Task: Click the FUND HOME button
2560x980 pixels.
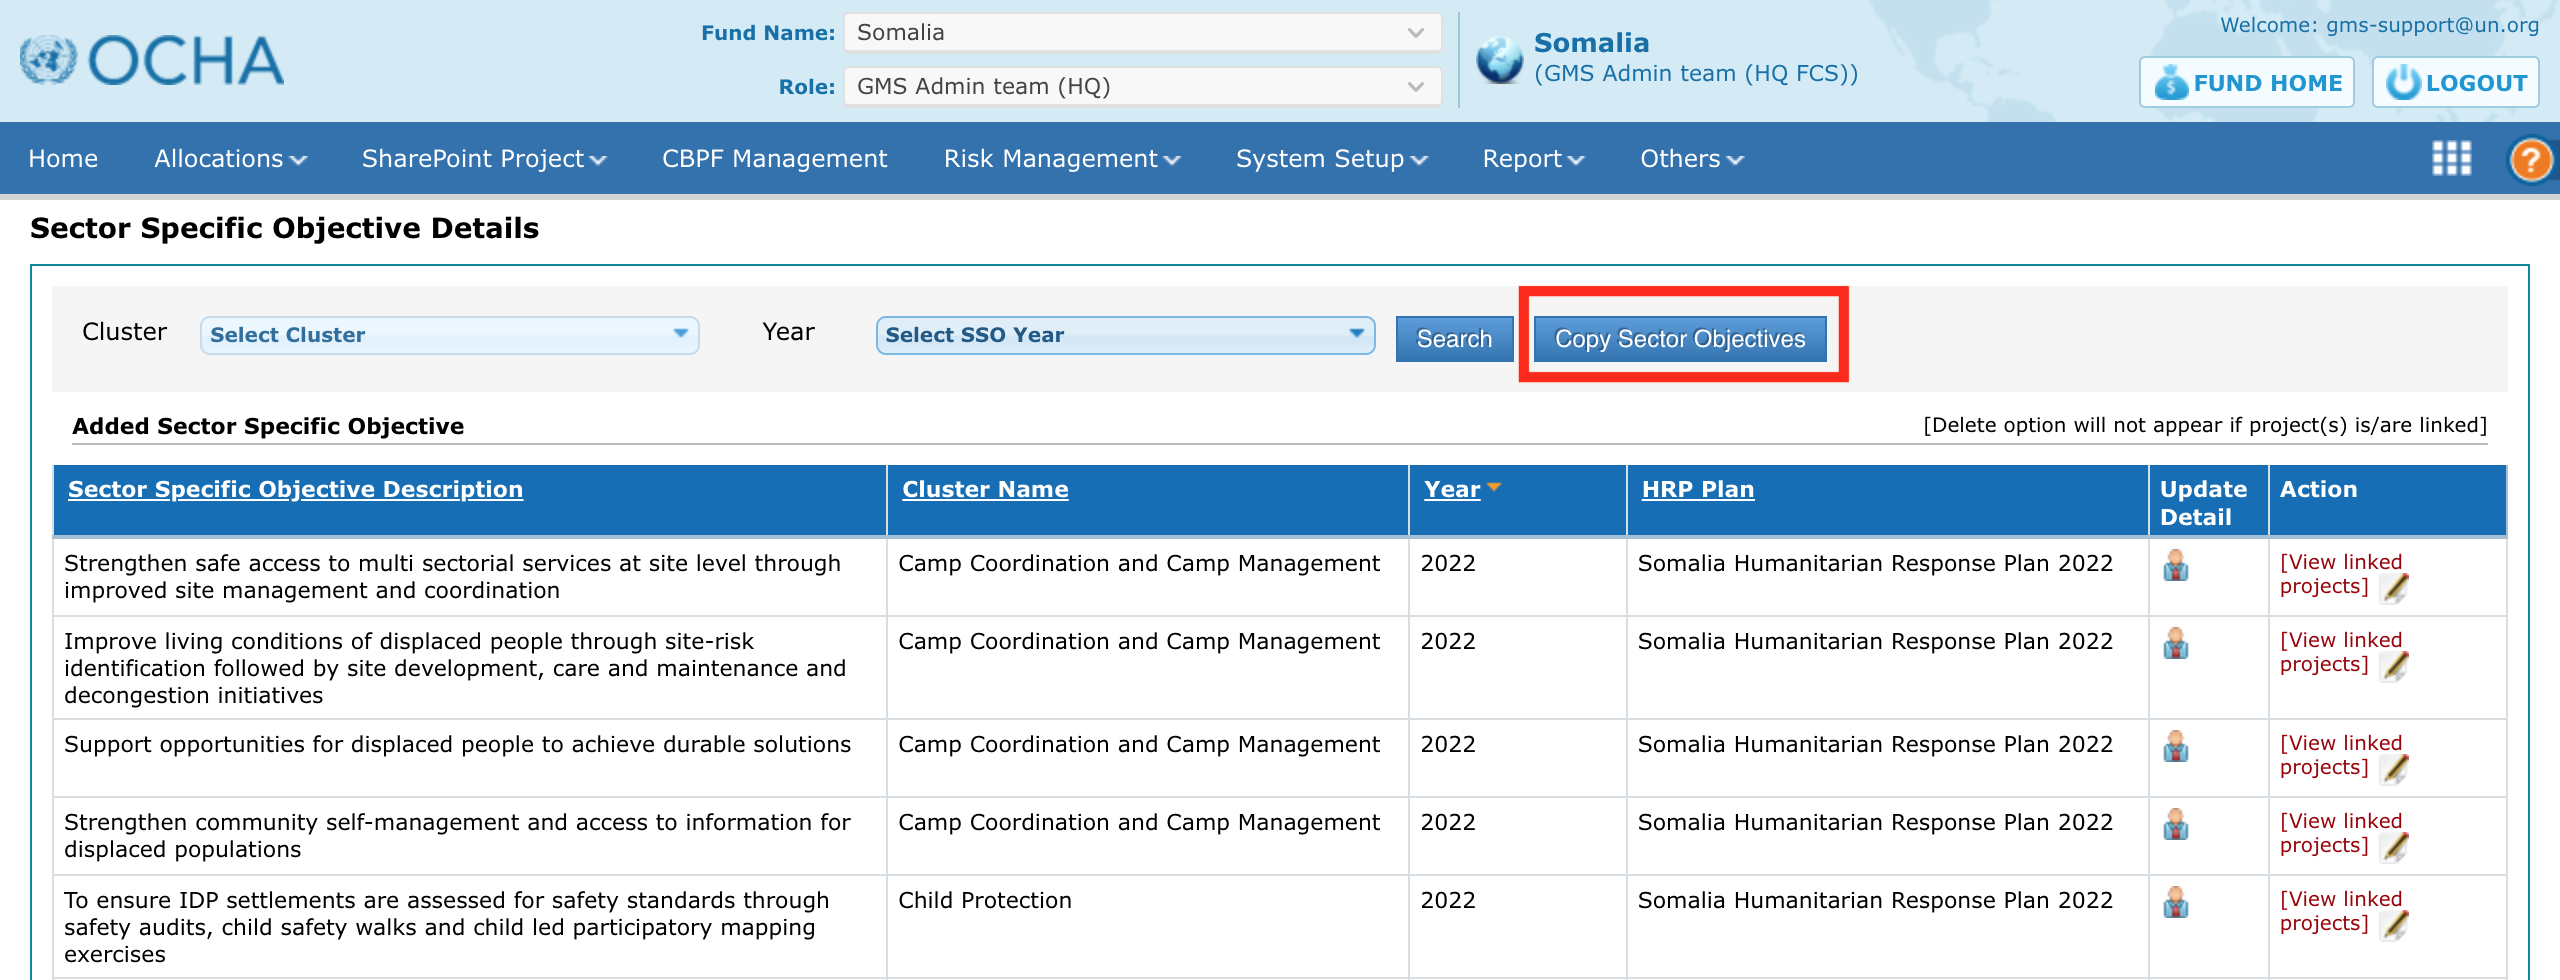Action: pyautogui.click(x=2246, y=82)
